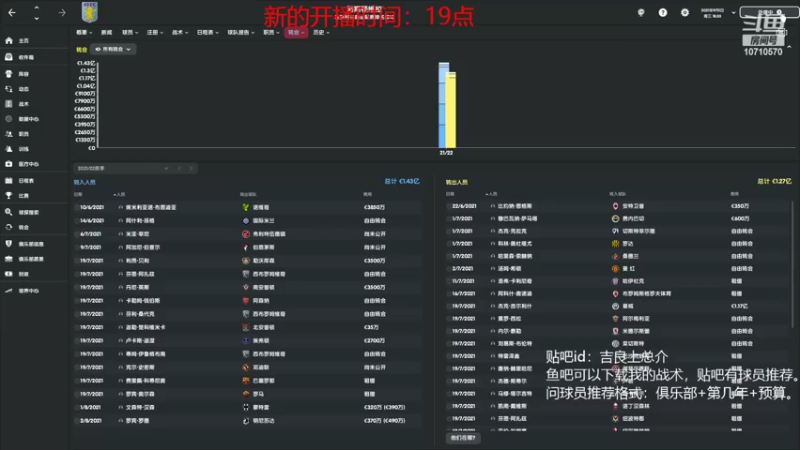Go back with the left arrow

point(12,12)
